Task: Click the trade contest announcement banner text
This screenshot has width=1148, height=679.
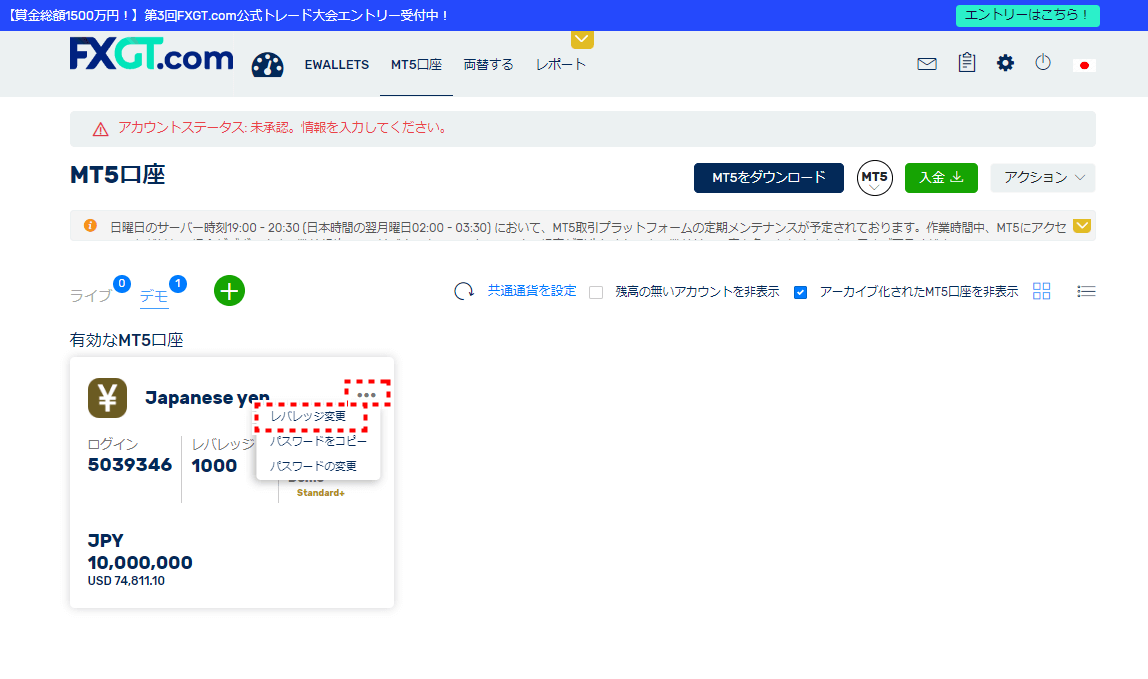Action: coord(228,15)
